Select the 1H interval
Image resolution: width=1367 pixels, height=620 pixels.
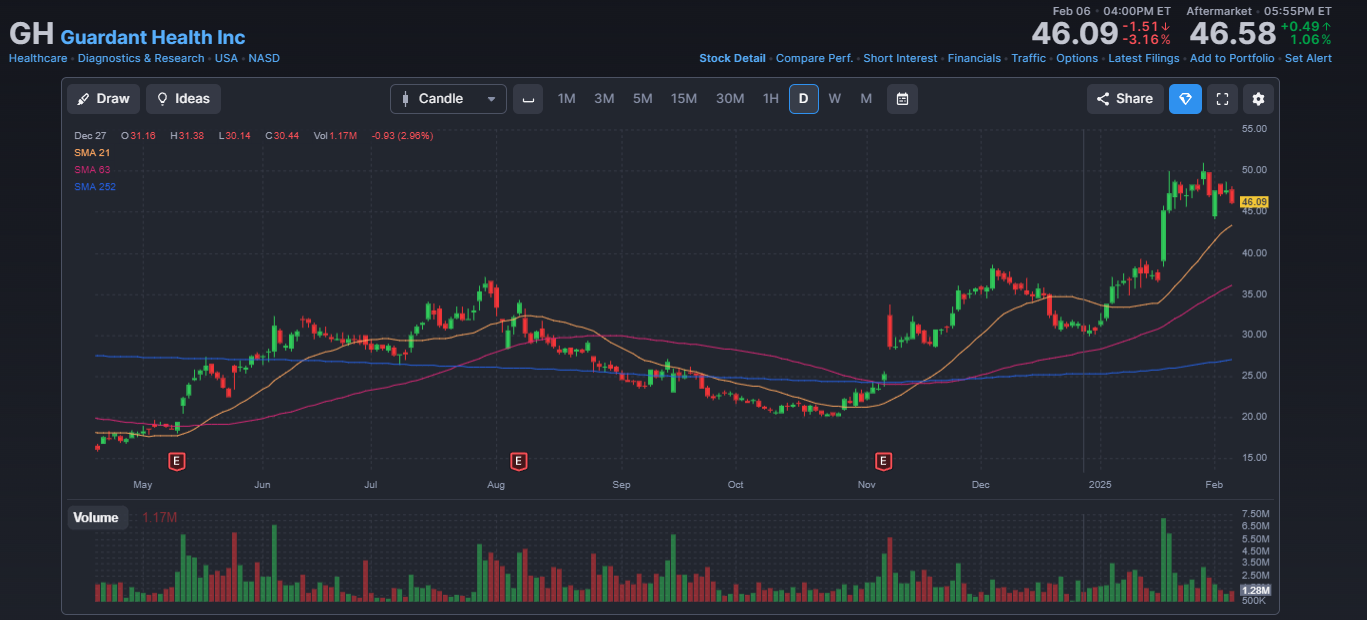pos(770,99)
